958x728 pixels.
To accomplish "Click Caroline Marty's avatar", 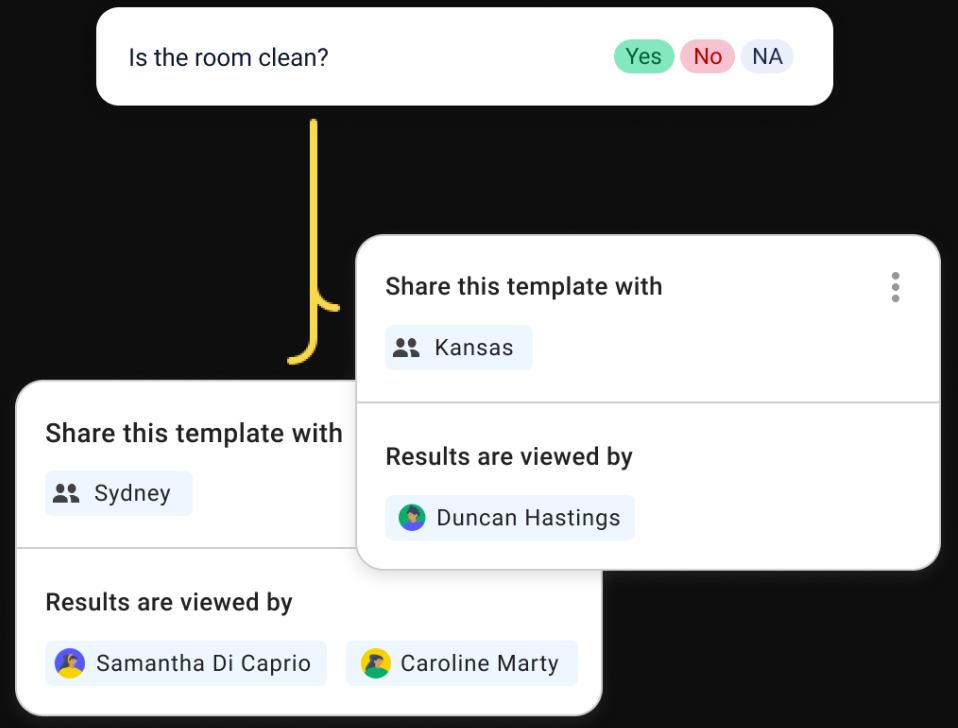I will tap(375, 663).
